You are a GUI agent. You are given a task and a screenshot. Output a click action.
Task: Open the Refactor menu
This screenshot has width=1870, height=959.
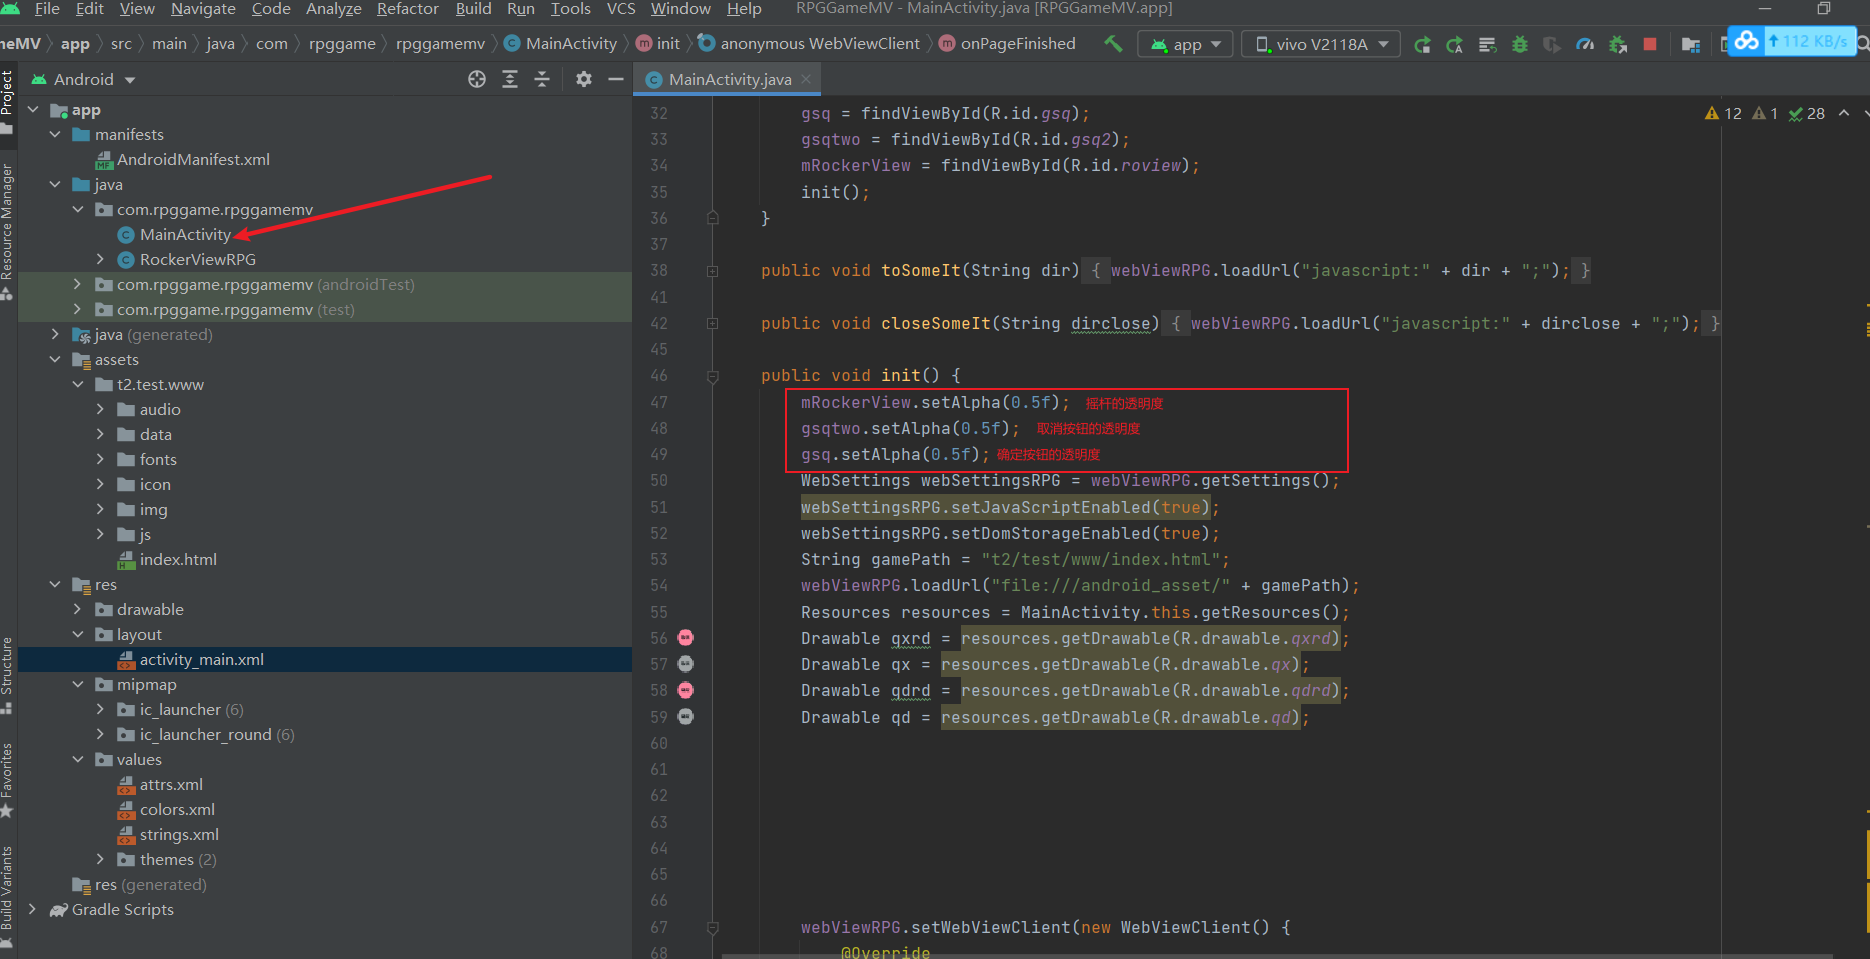407,9
